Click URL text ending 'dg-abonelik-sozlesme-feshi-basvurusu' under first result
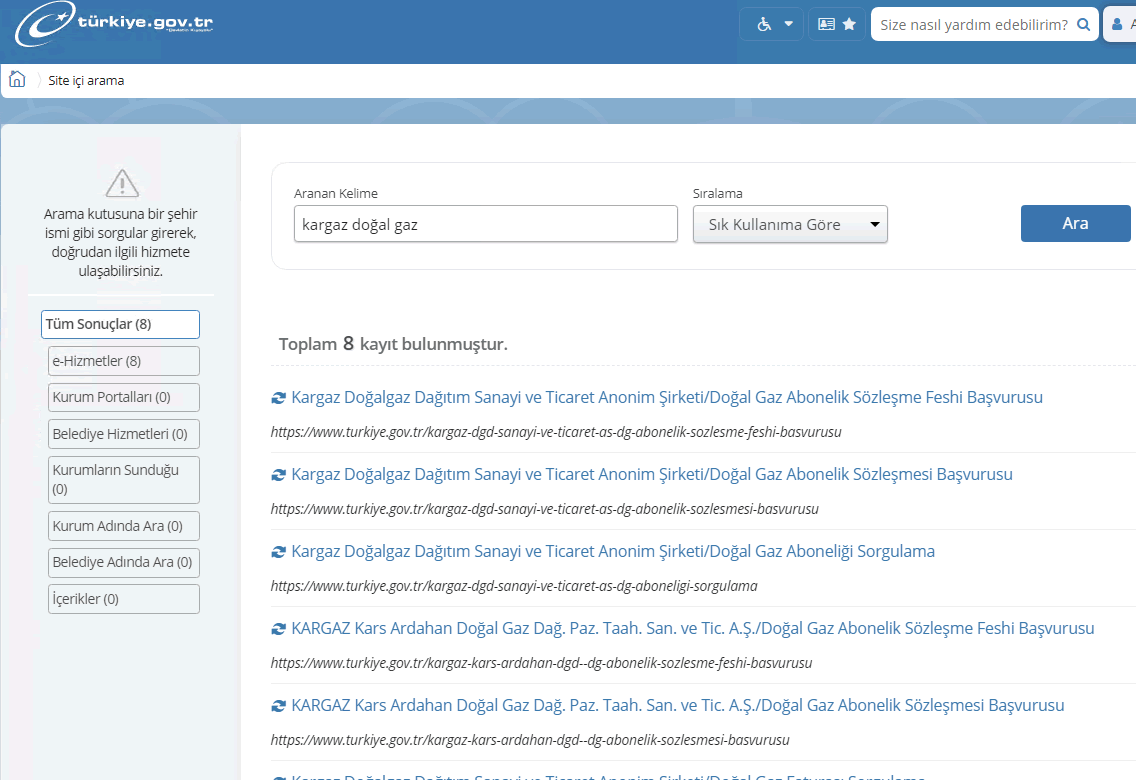The width and height of the screenshot is (1136, 780). pos(556,432)
